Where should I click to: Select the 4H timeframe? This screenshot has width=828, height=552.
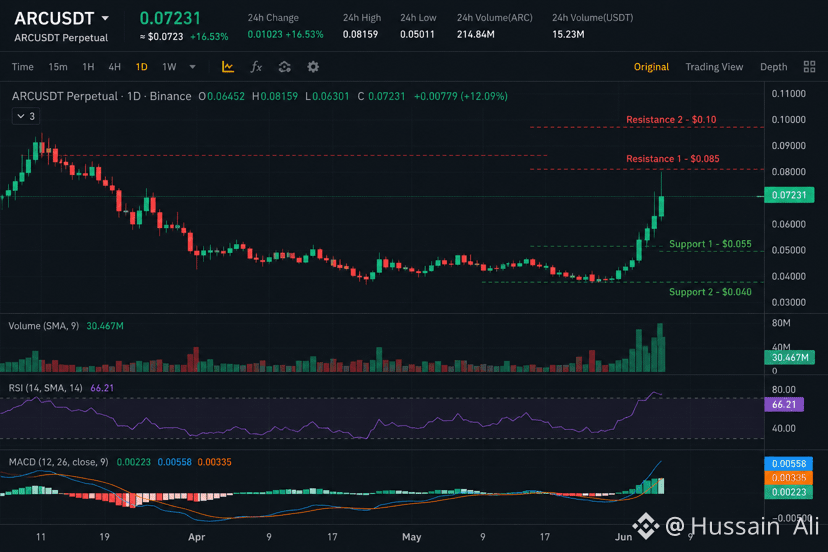pyautogui.click(x=115, y=67)
